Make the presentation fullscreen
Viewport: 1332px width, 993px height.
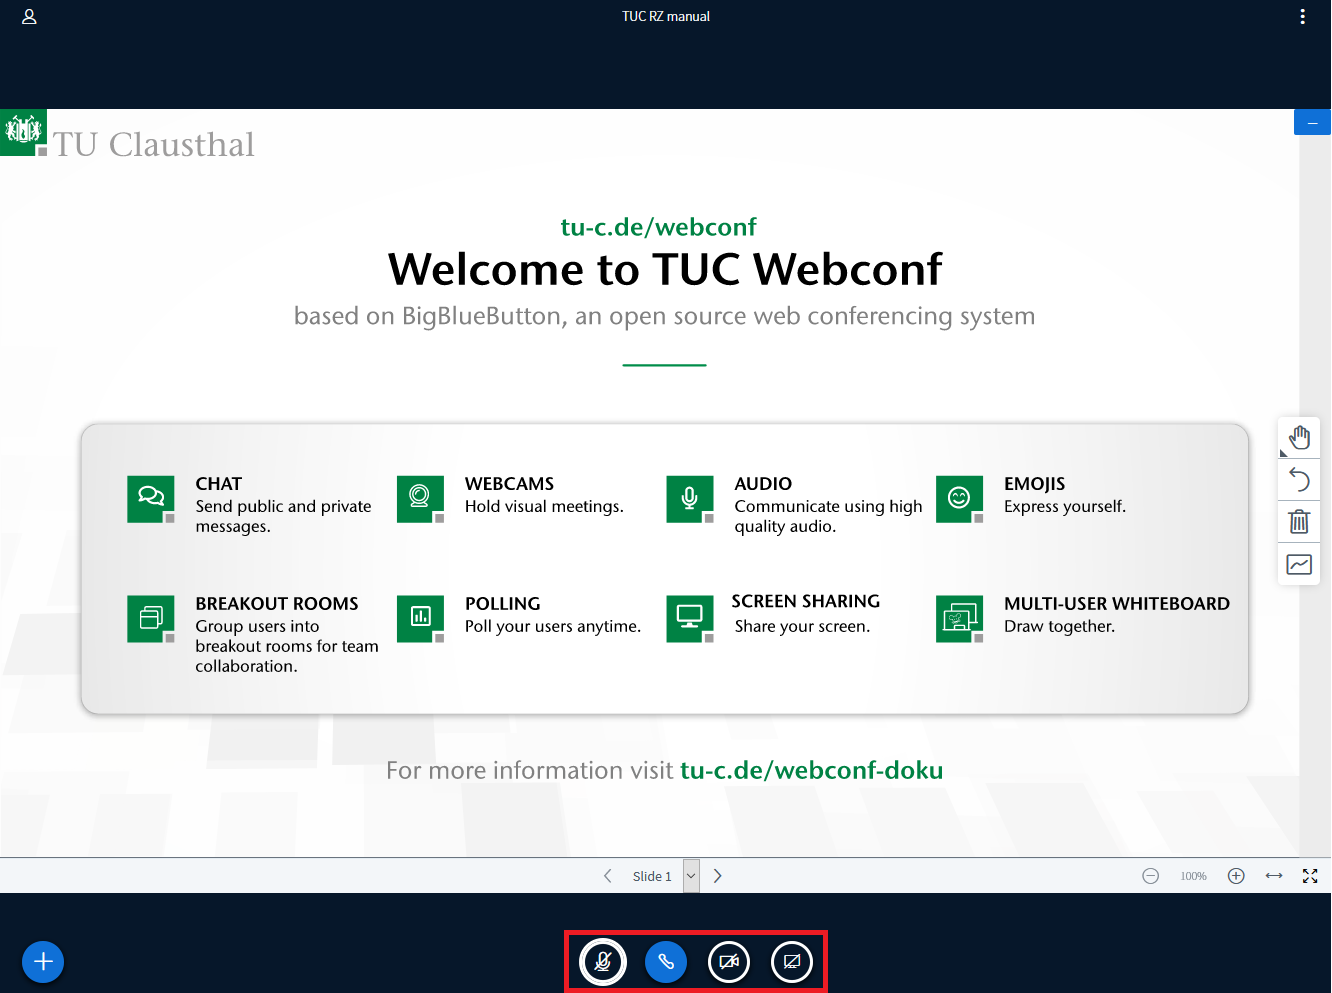(1310, 876)
